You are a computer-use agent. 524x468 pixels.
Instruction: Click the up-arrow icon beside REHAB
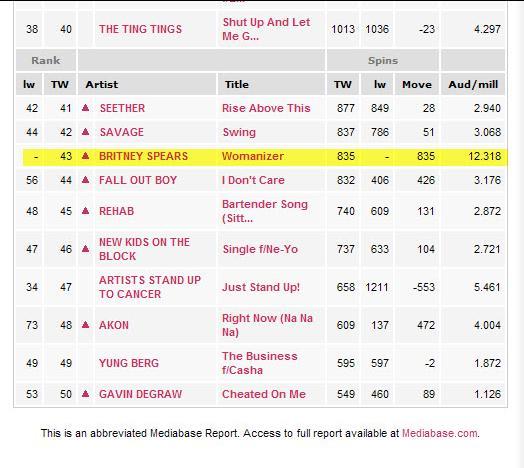pos(86,211)
